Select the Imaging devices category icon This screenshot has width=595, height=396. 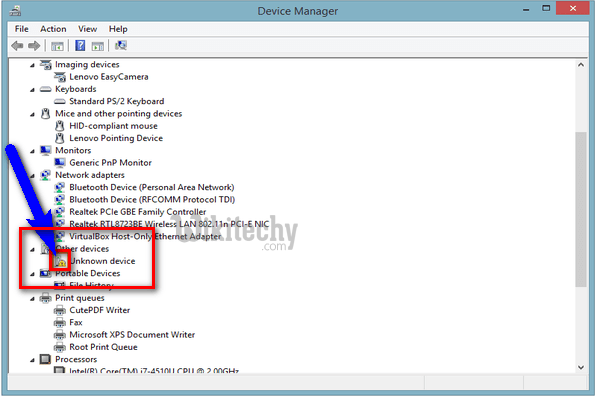[x=46, y=64]
